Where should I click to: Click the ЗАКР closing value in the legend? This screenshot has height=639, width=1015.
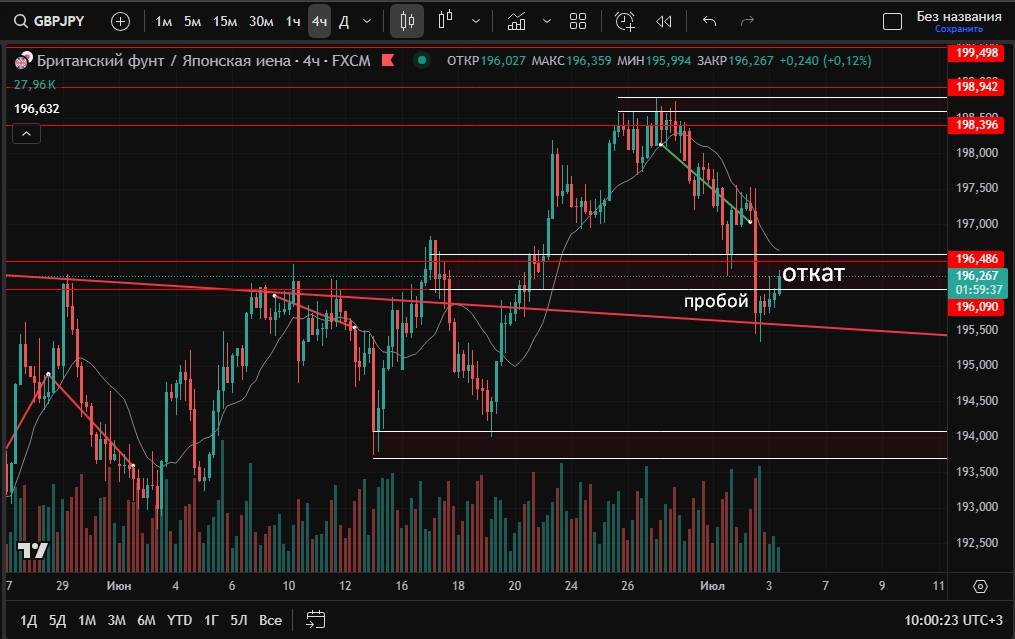coord(751,61)
